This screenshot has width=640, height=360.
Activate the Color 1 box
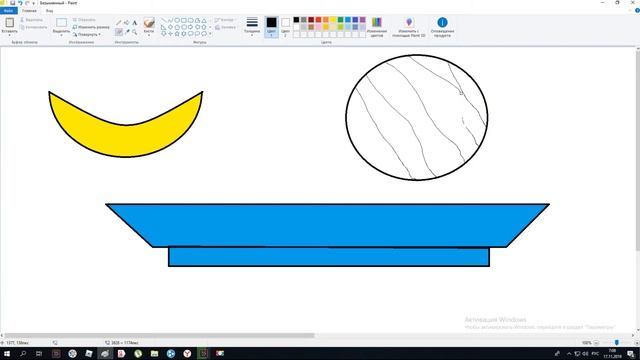(x=271, y=27)
